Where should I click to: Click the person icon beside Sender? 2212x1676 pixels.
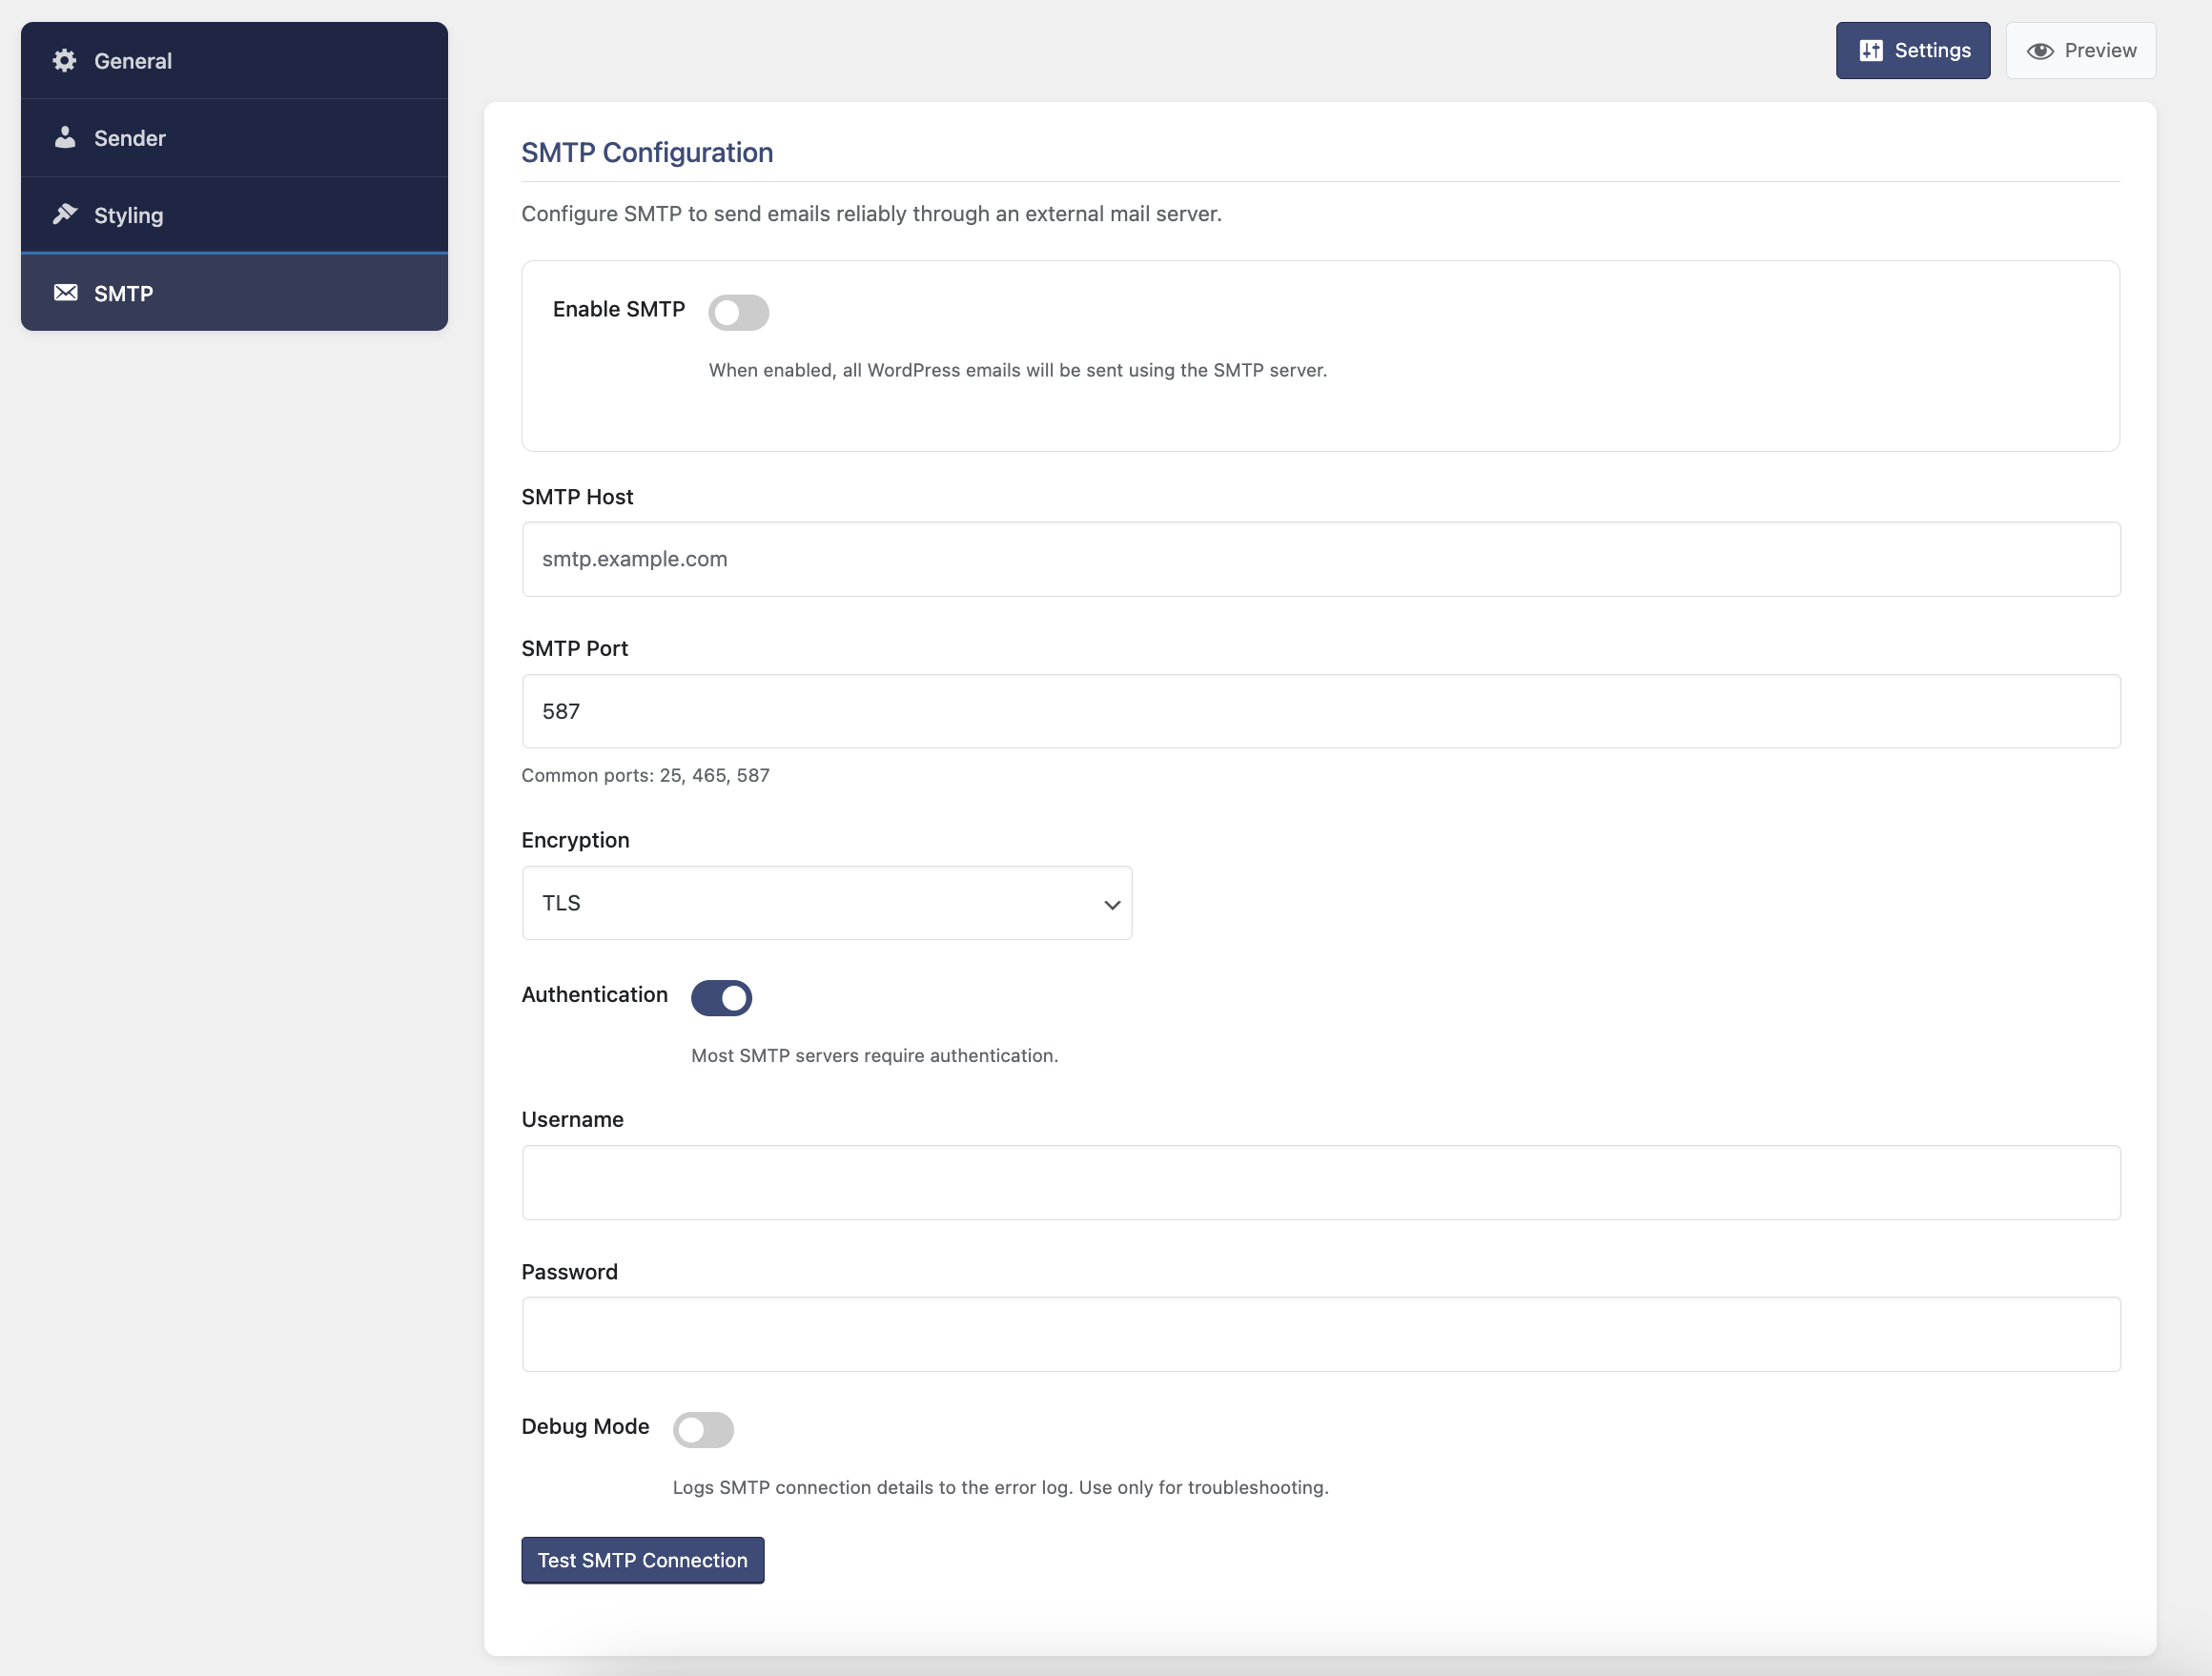point(64,138)
